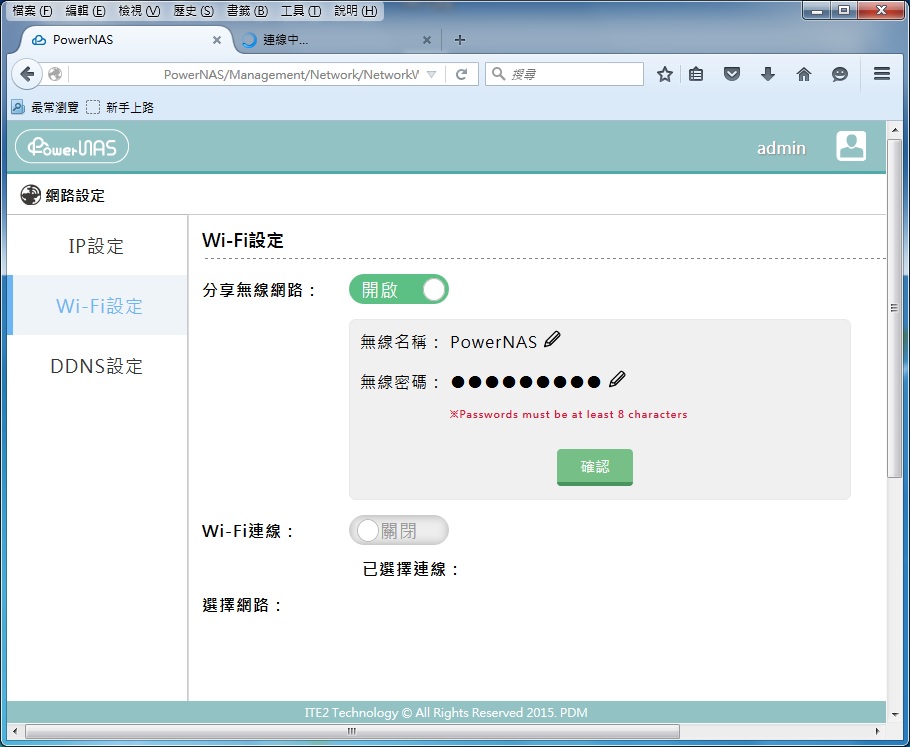Toggle the 分享無線網路 switch off

(x=399, y=289)
